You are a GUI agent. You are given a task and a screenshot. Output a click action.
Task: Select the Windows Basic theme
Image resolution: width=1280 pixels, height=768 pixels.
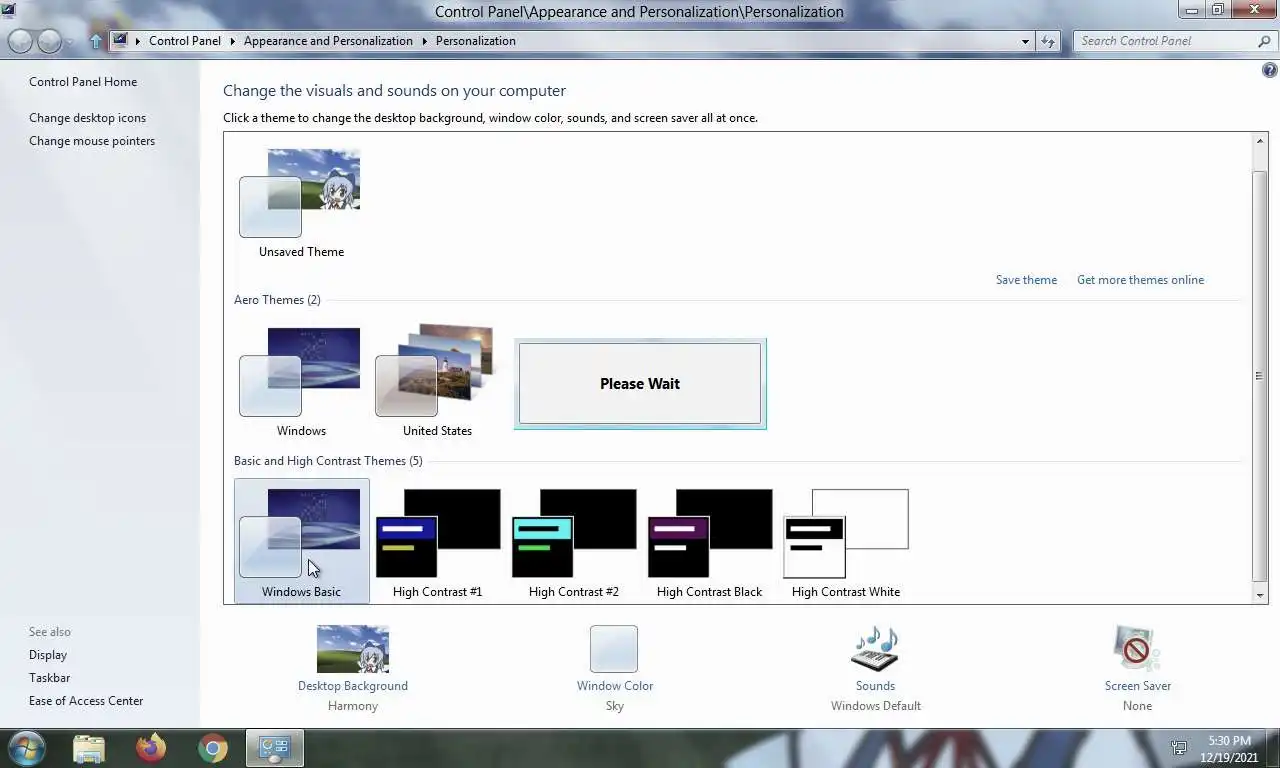tap(301, 540)
